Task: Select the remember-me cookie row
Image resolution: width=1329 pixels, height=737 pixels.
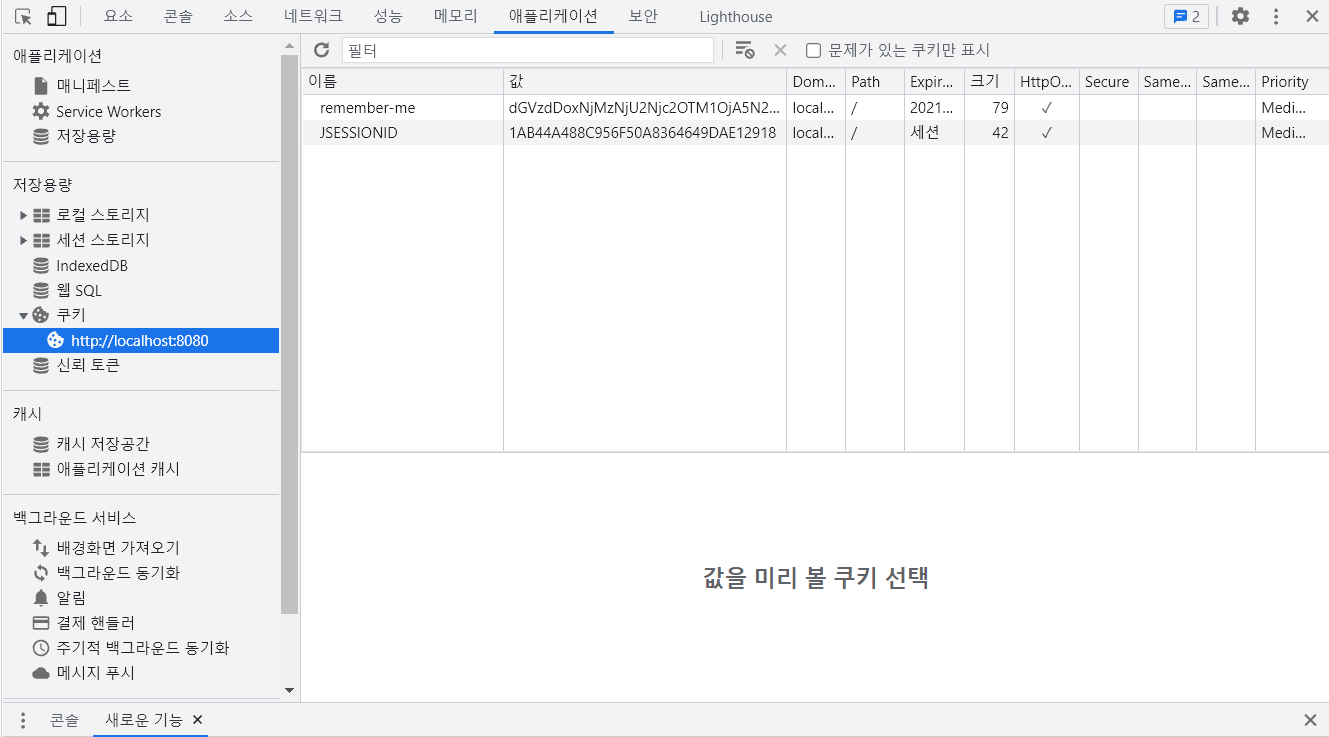Action: (x=815, y=108)
